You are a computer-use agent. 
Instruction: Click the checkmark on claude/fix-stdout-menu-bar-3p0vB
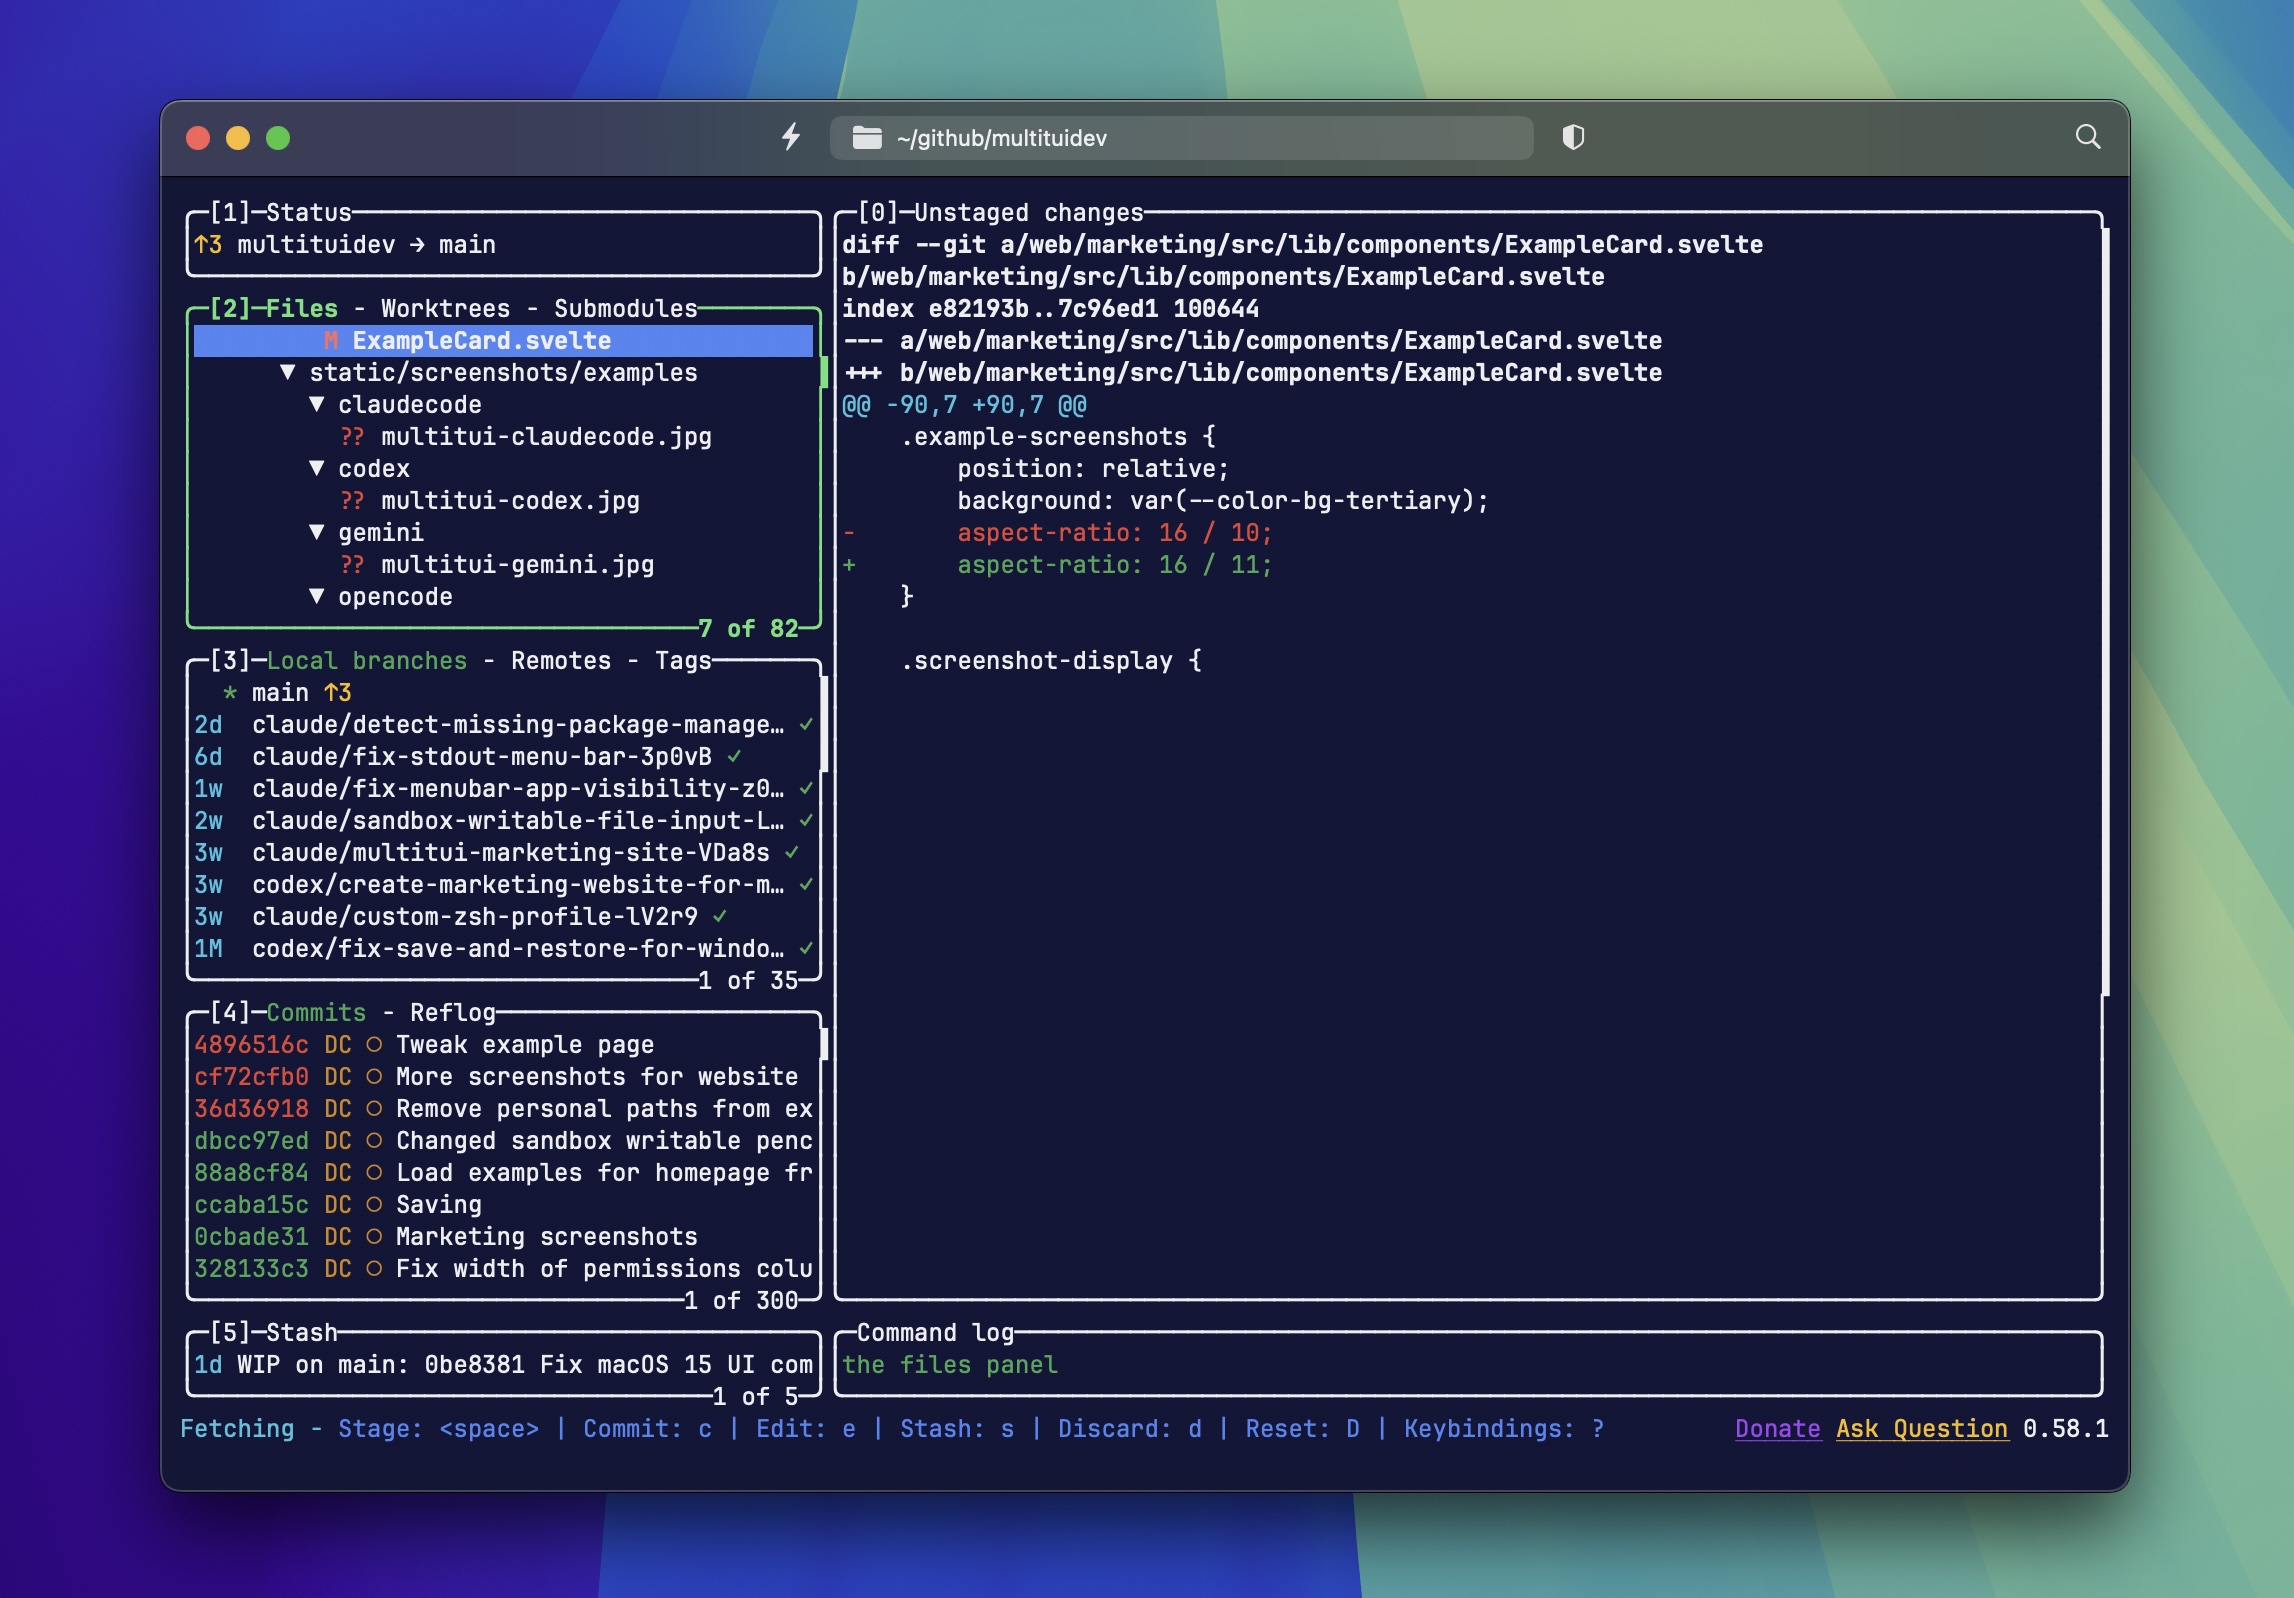pyautogui.click(x=733, y=757)
